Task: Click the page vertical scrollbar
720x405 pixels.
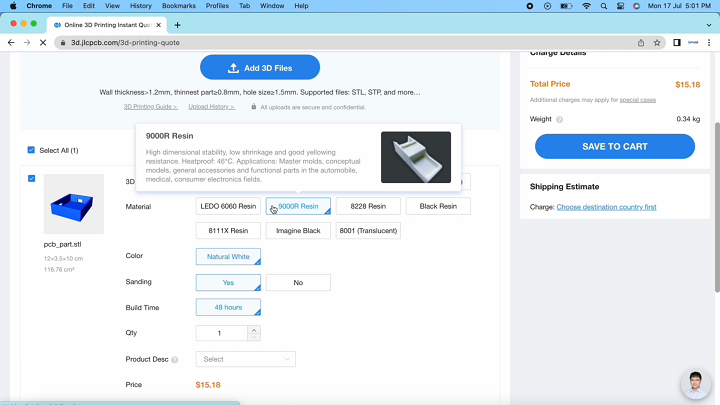Action: (x=717, y=207)
